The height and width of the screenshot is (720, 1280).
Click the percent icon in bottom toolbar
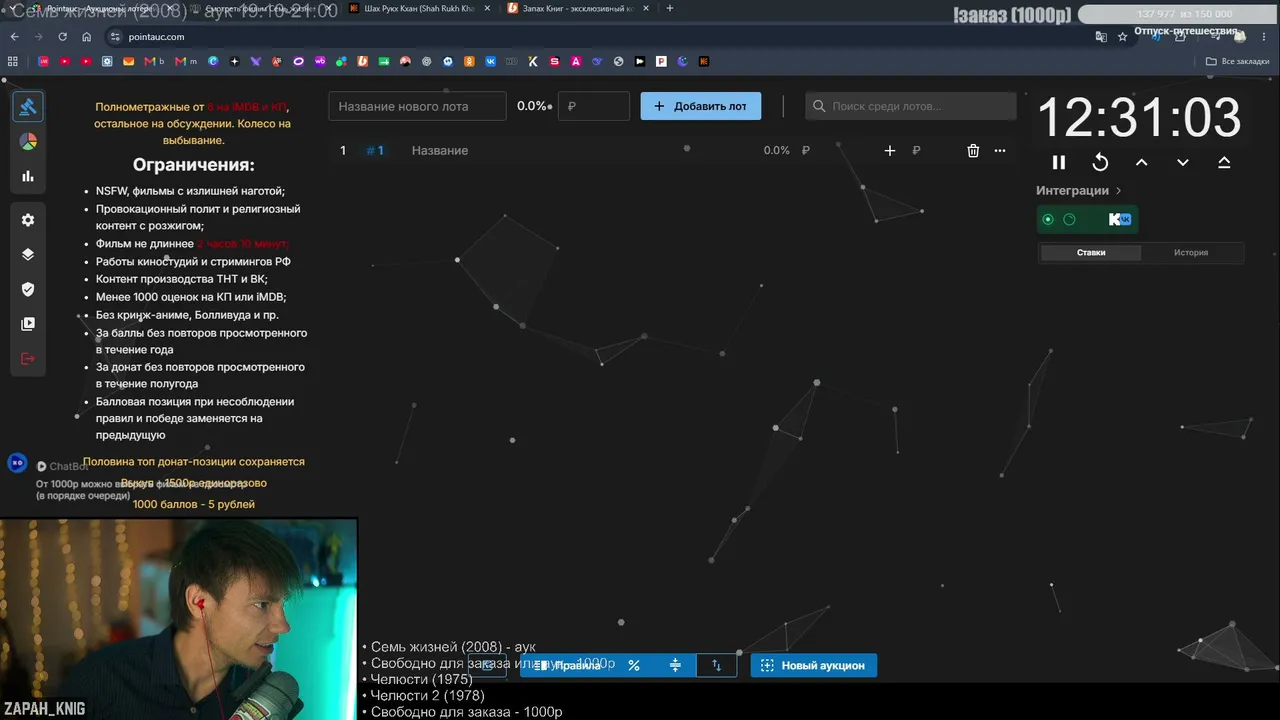(634, 665)
